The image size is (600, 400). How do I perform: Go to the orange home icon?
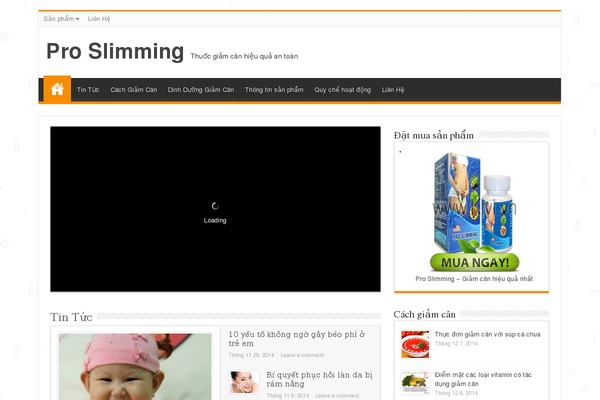click(x=57, y=89)
